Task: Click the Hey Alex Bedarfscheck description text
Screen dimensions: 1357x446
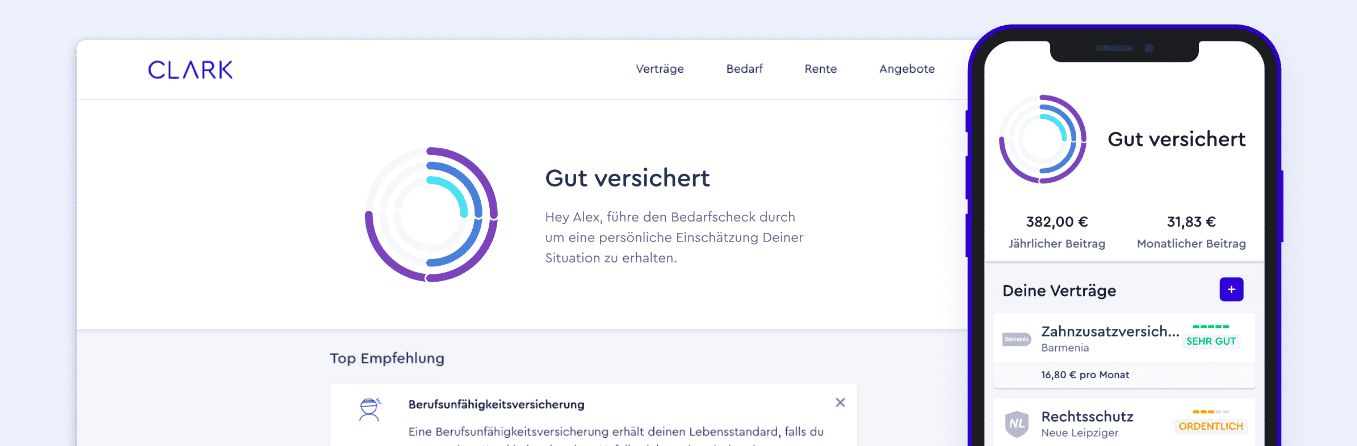Action: pos(674,237)
